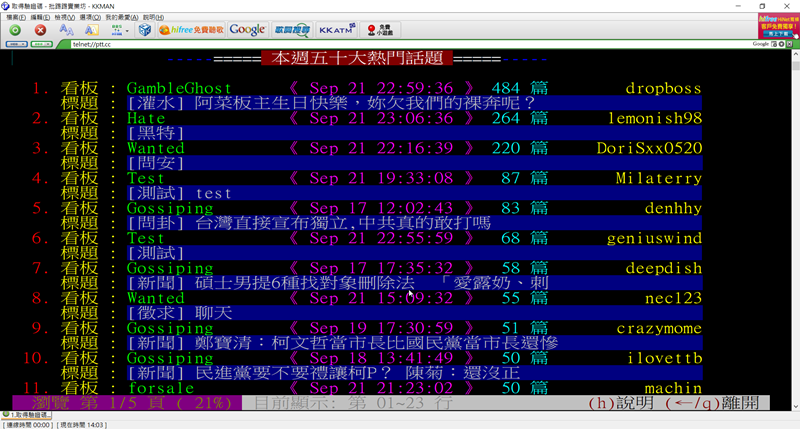Image resolution: width=800 pixels, height=429 pixels.
Task: Click the author name Milaterry
Action: pos(659,179)
